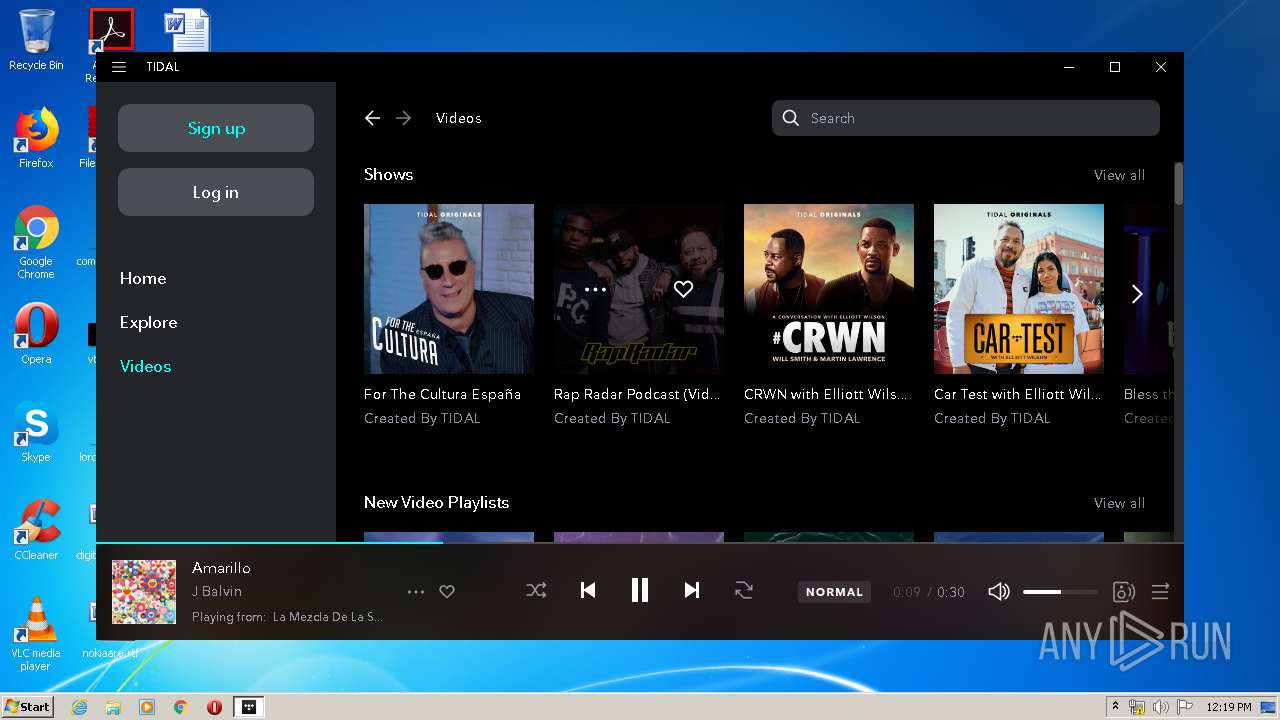Skip to the next track

click(x=692, y=591)
